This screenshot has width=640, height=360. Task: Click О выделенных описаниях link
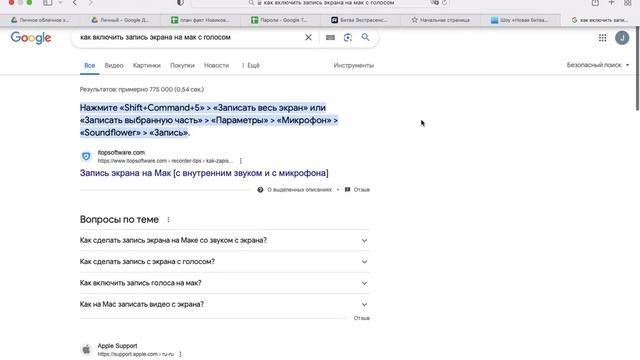[299, 190]
